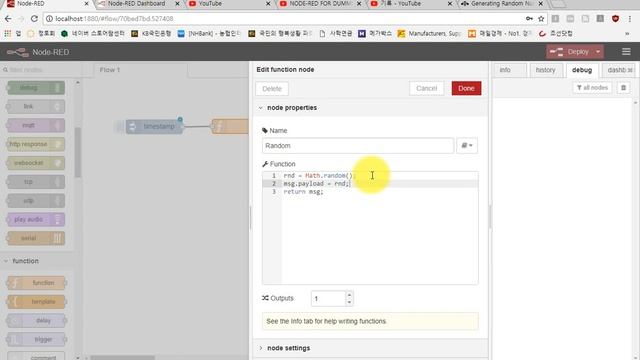The height and width of the screenshot is (360, 640).
Task: Open the browser apps grid icon
Action: [8, 33]
